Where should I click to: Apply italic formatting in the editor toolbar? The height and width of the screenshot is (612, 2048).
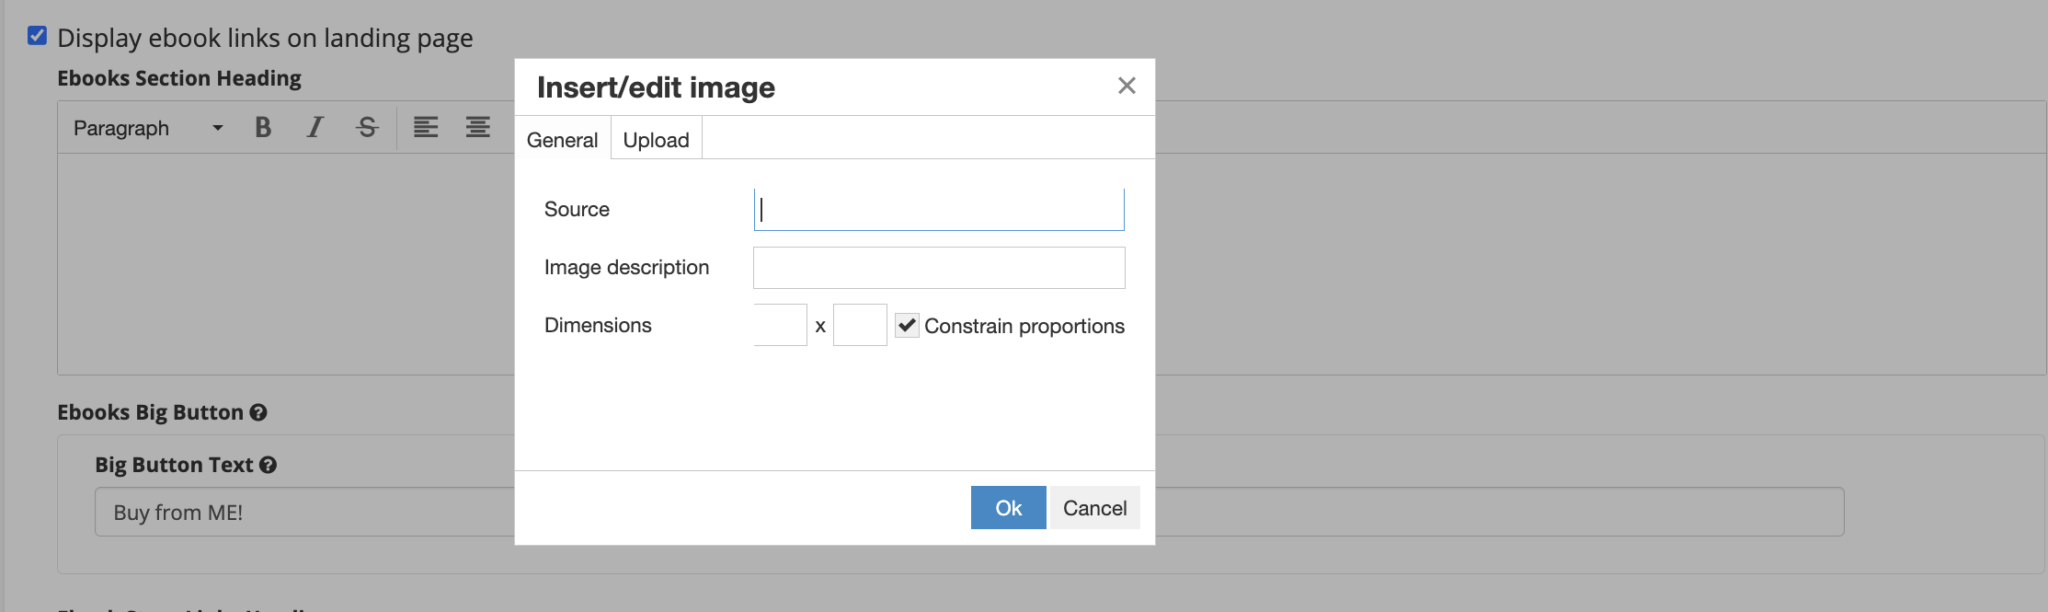(x=314, y=127)
